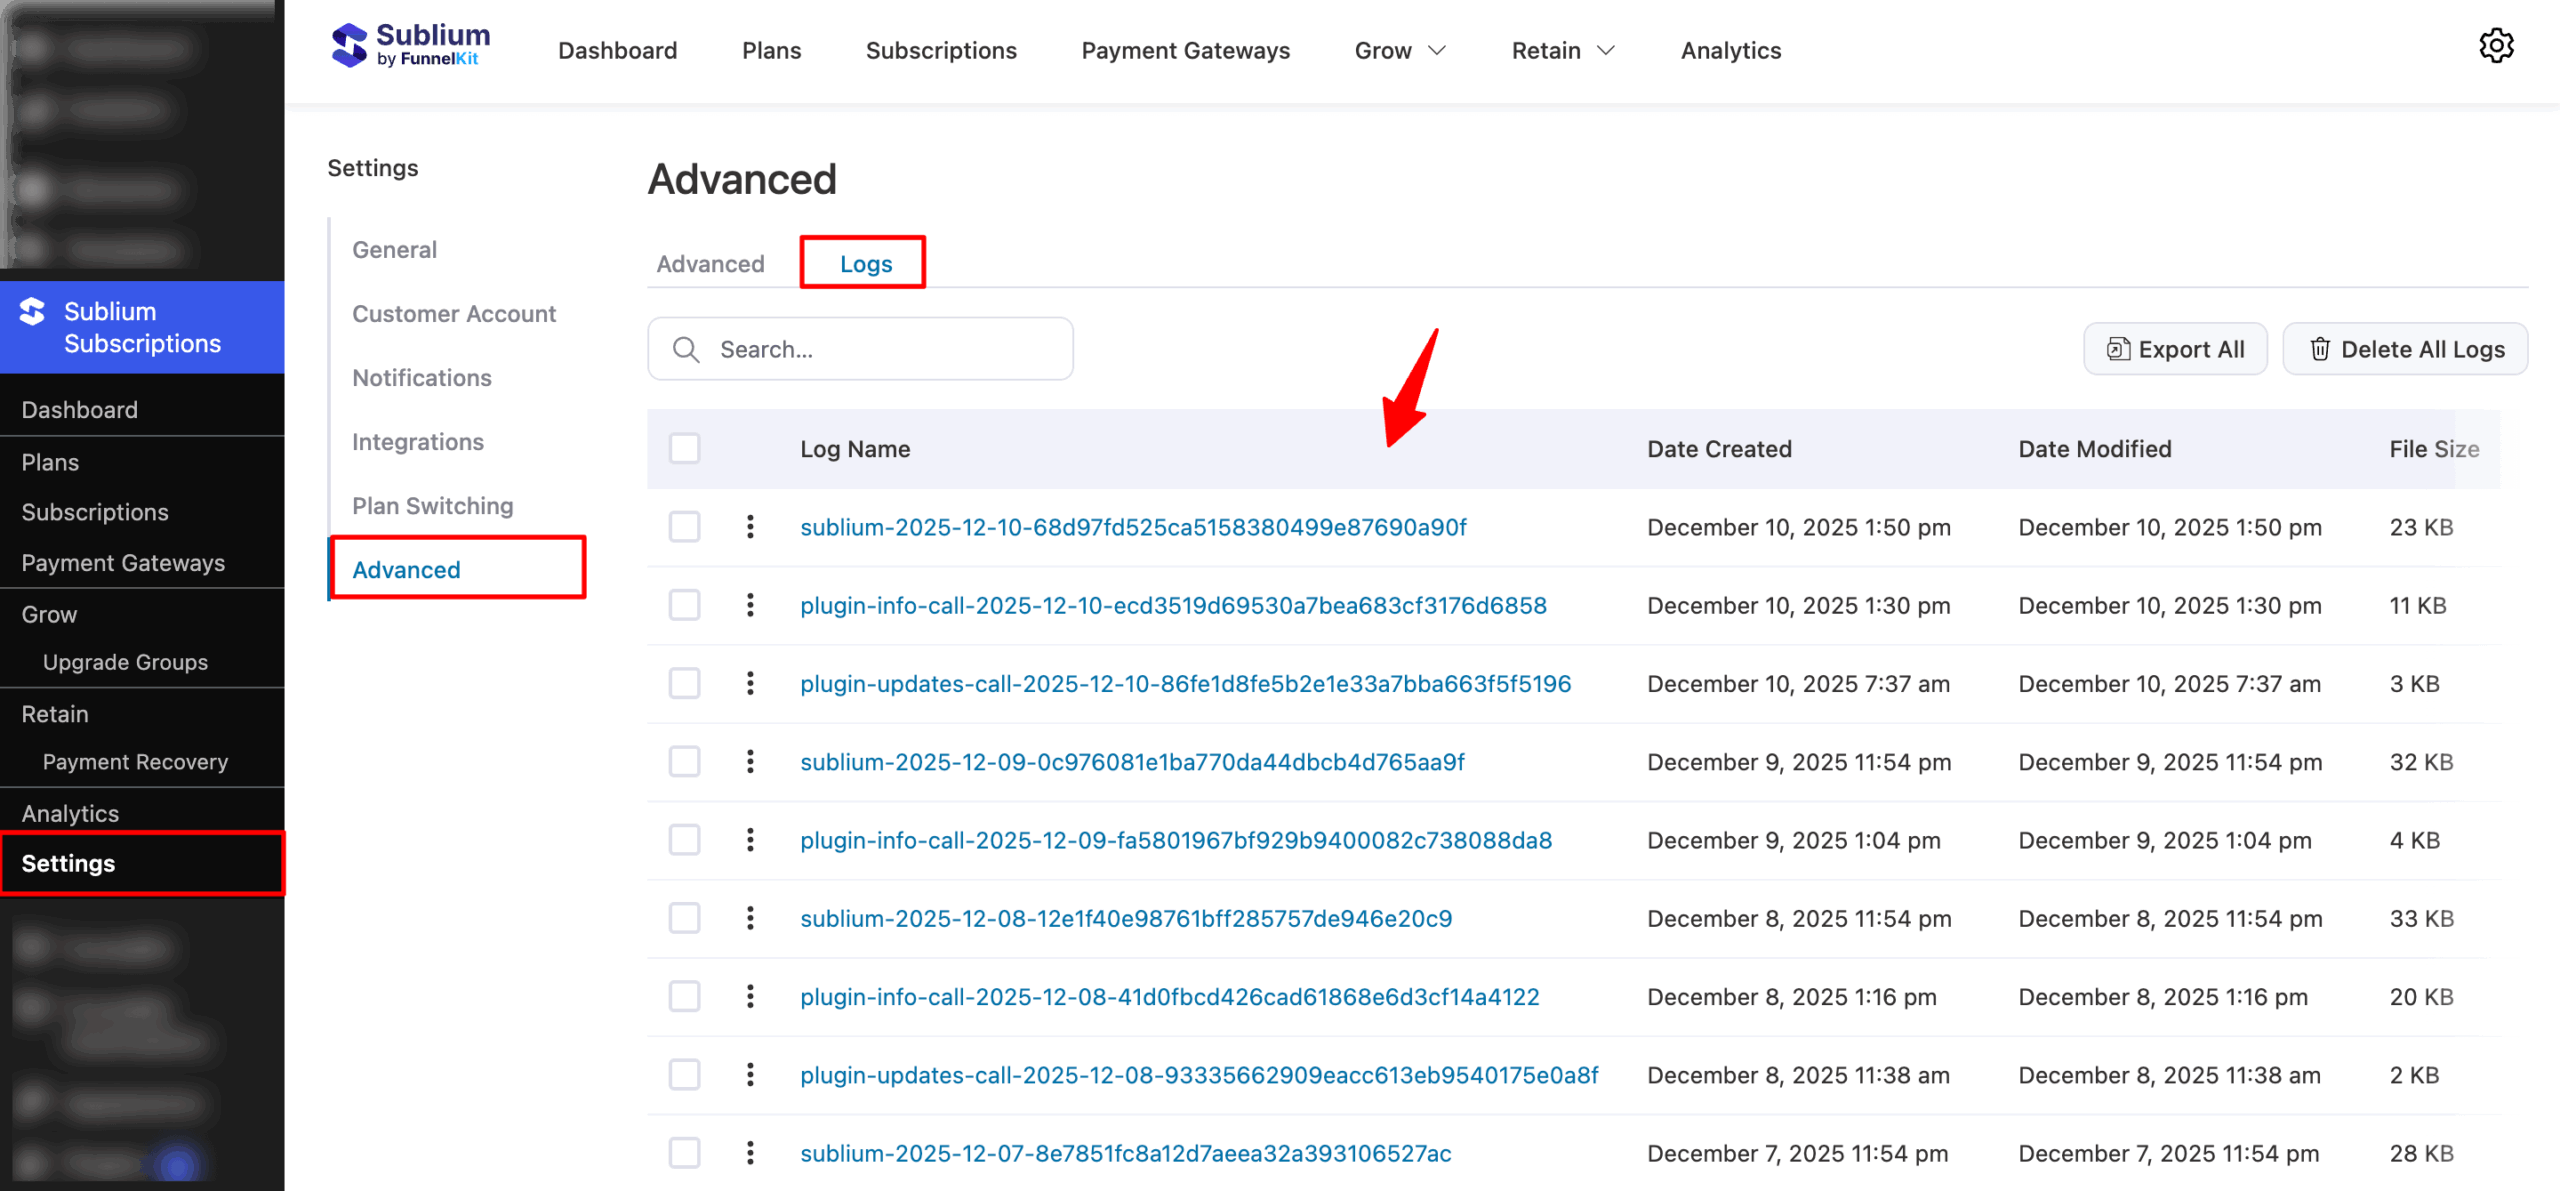Screen dimensions: 2560x1191
Task: Check the sublium-2025-12-10 log checkbox
Action: point(685,527)
